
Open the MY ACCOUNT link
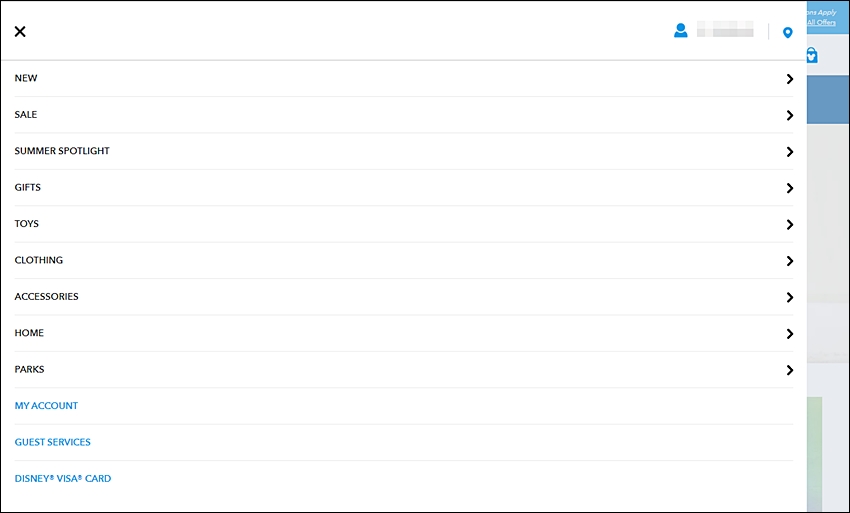pyautogui.click(x=46, y=406)
